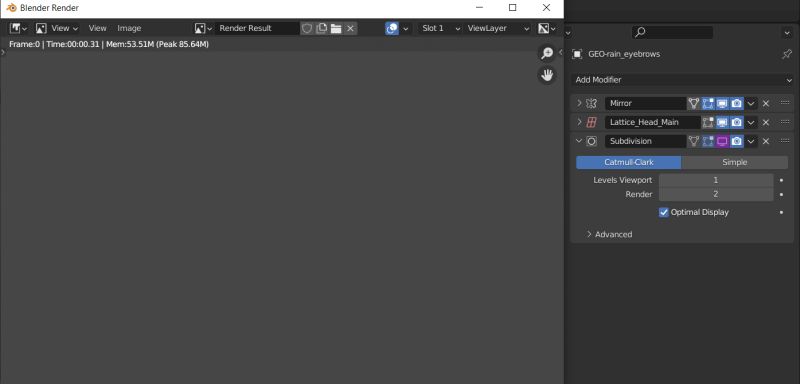800x384 pixels.
Task: Toggle fake user shield for Render Result
Action: pos(307,29)
